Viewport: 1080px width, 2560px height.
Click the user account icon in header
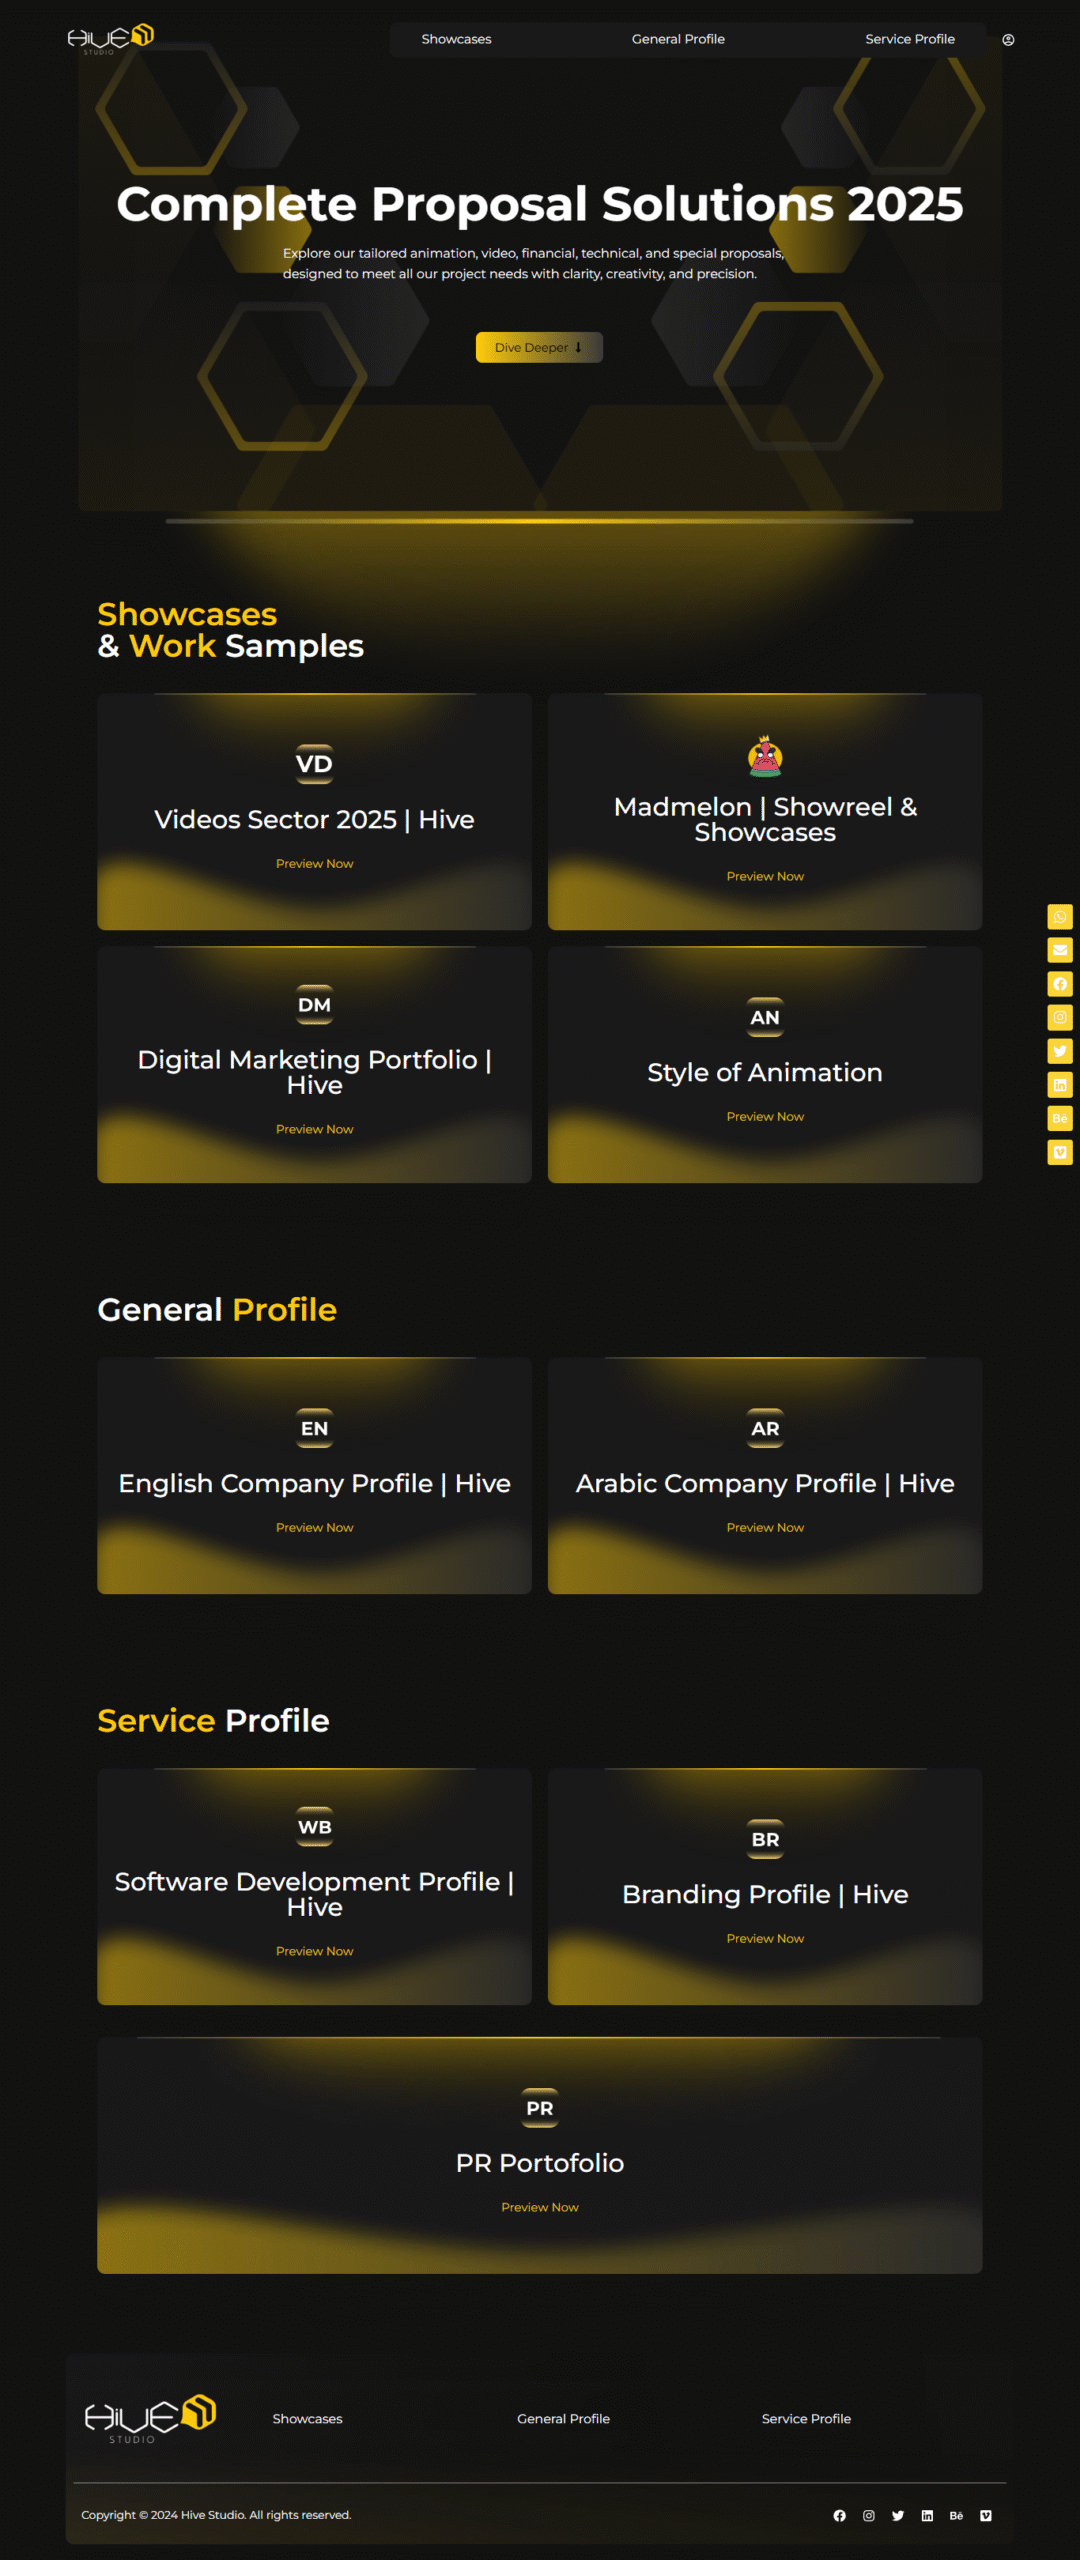tap(1008, 40)
